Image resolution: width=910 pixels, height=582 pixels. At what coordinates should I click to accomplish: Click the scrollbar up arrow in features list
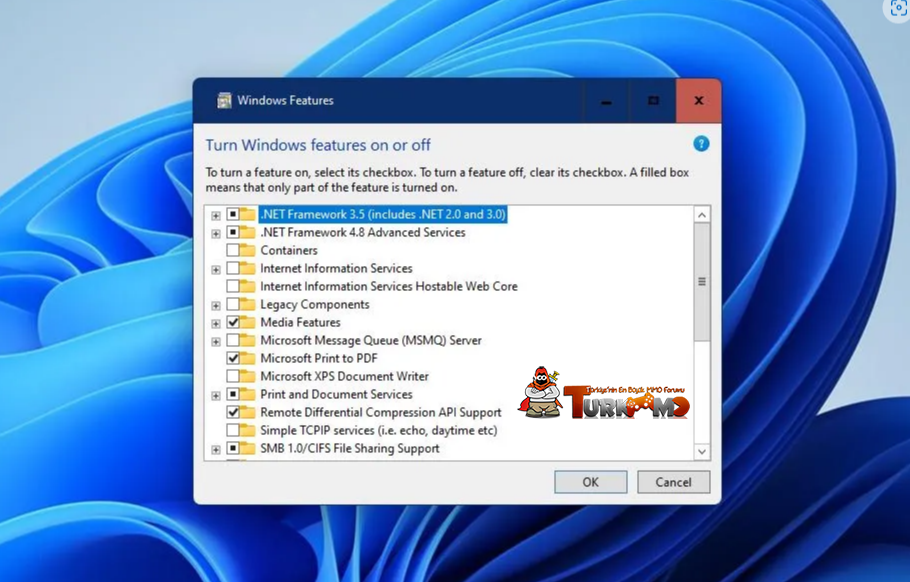pyautogui.click(x=702, y=215)
